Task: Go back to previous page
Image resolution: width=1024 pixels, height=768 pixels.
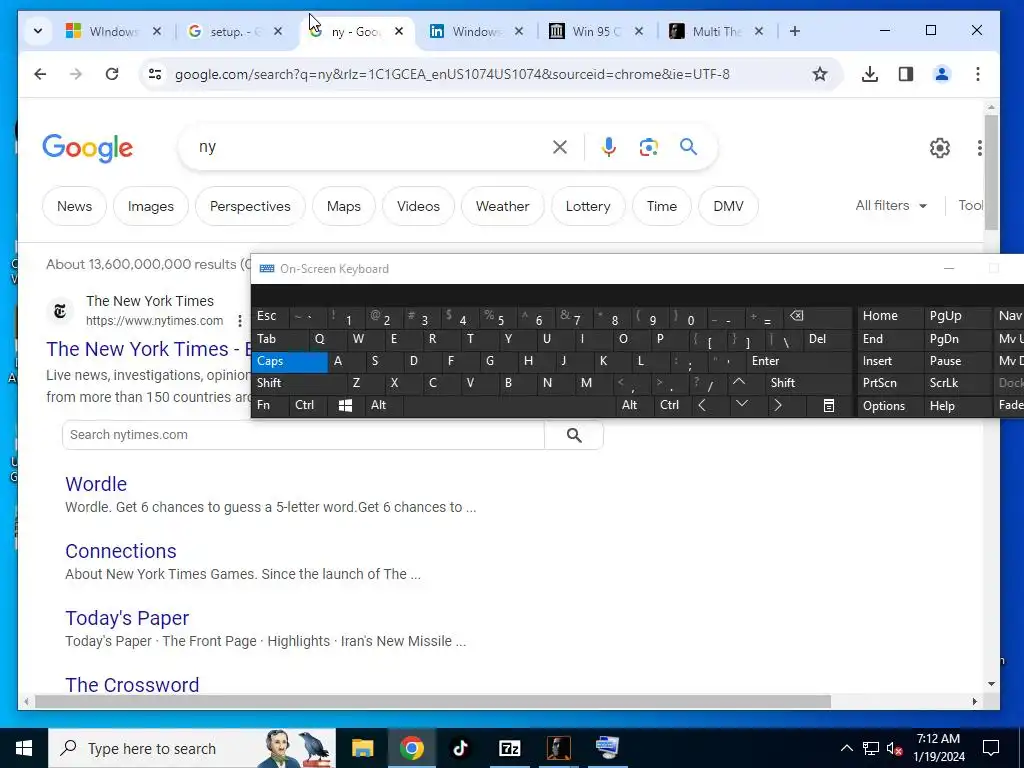Action: (40, 74)
